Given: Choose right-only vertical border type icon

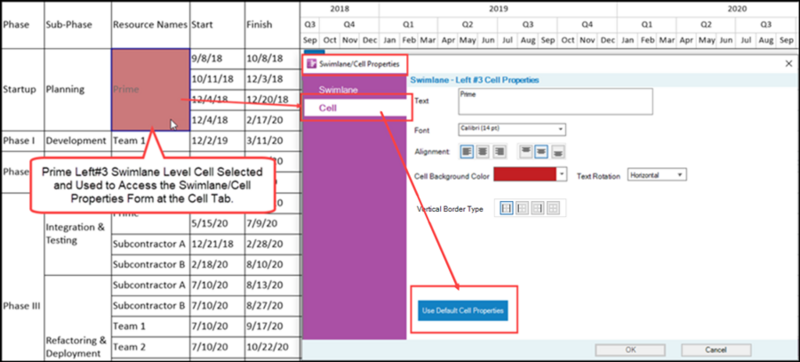Looking at the screenshot, I should coord(538,208).
